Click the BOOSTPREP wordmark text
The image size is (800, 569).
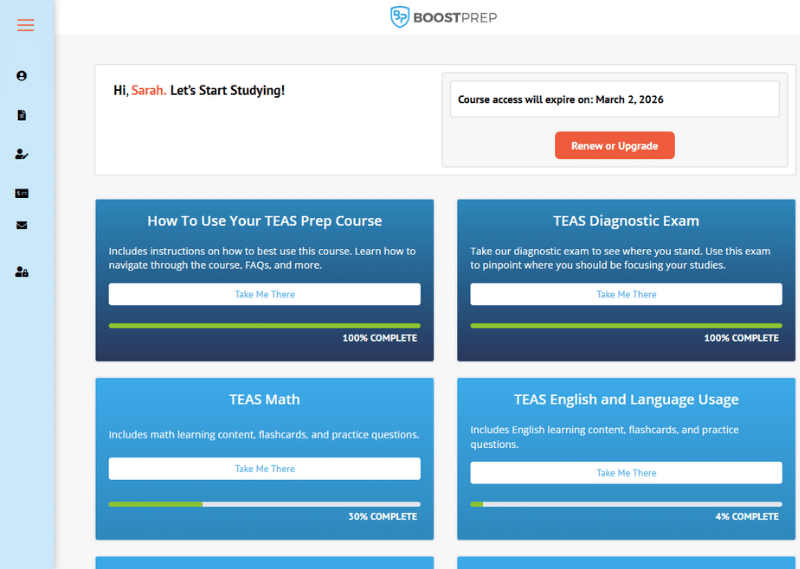(455, 18)
